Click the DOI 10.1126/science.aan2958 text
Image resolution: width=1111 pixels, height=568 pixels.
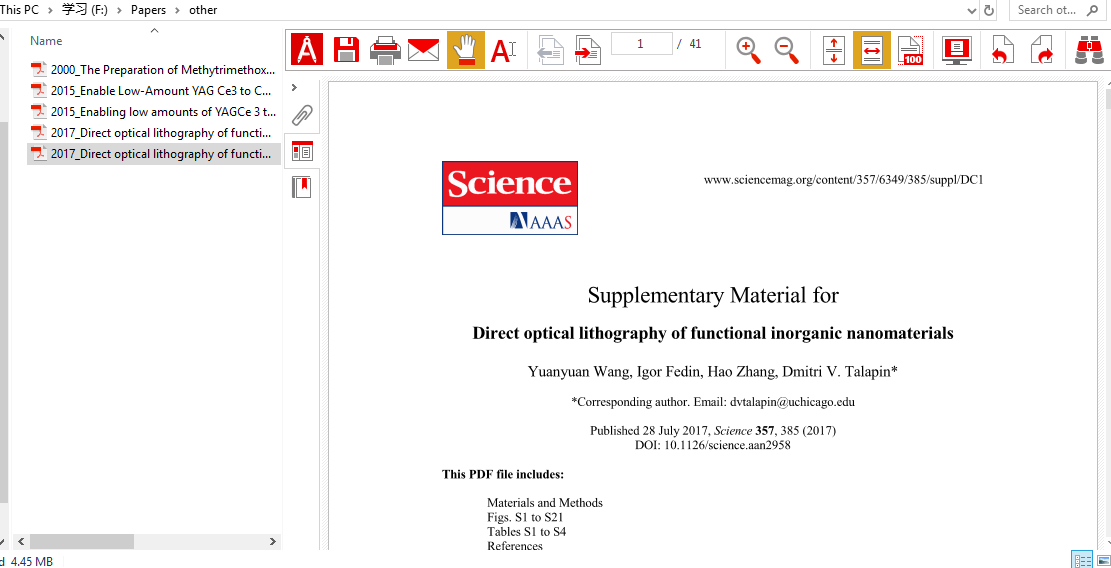tap(713, 445)
